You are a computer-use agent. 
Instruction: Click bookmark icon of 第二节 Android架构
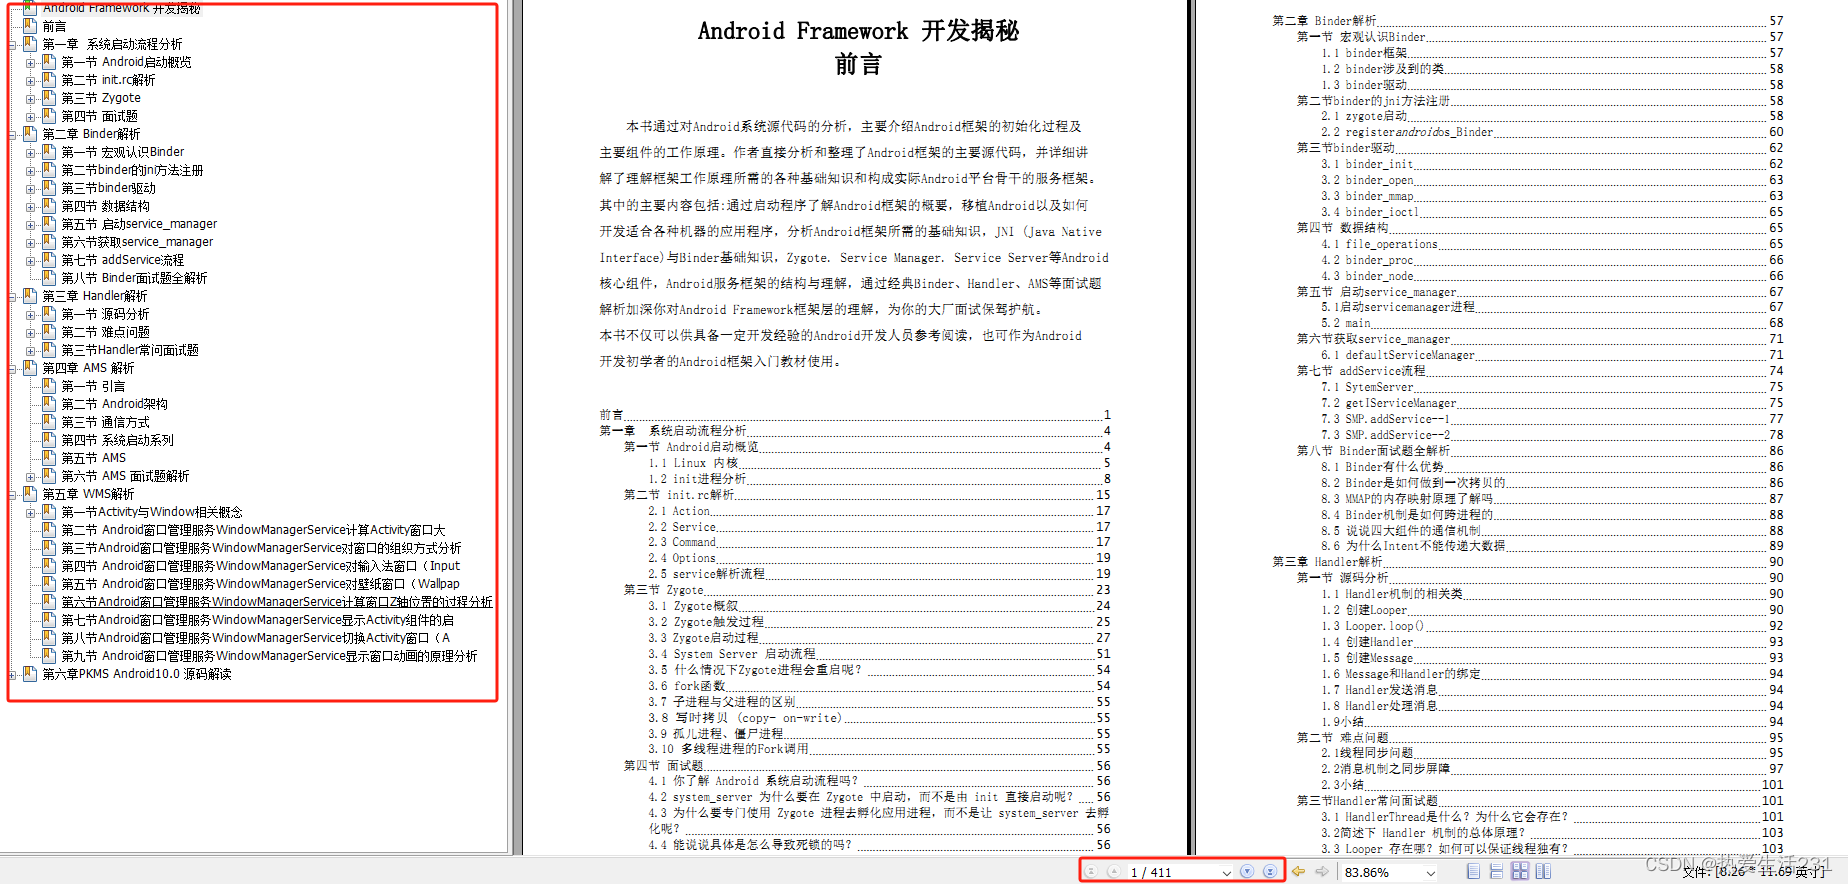[49, 404]
